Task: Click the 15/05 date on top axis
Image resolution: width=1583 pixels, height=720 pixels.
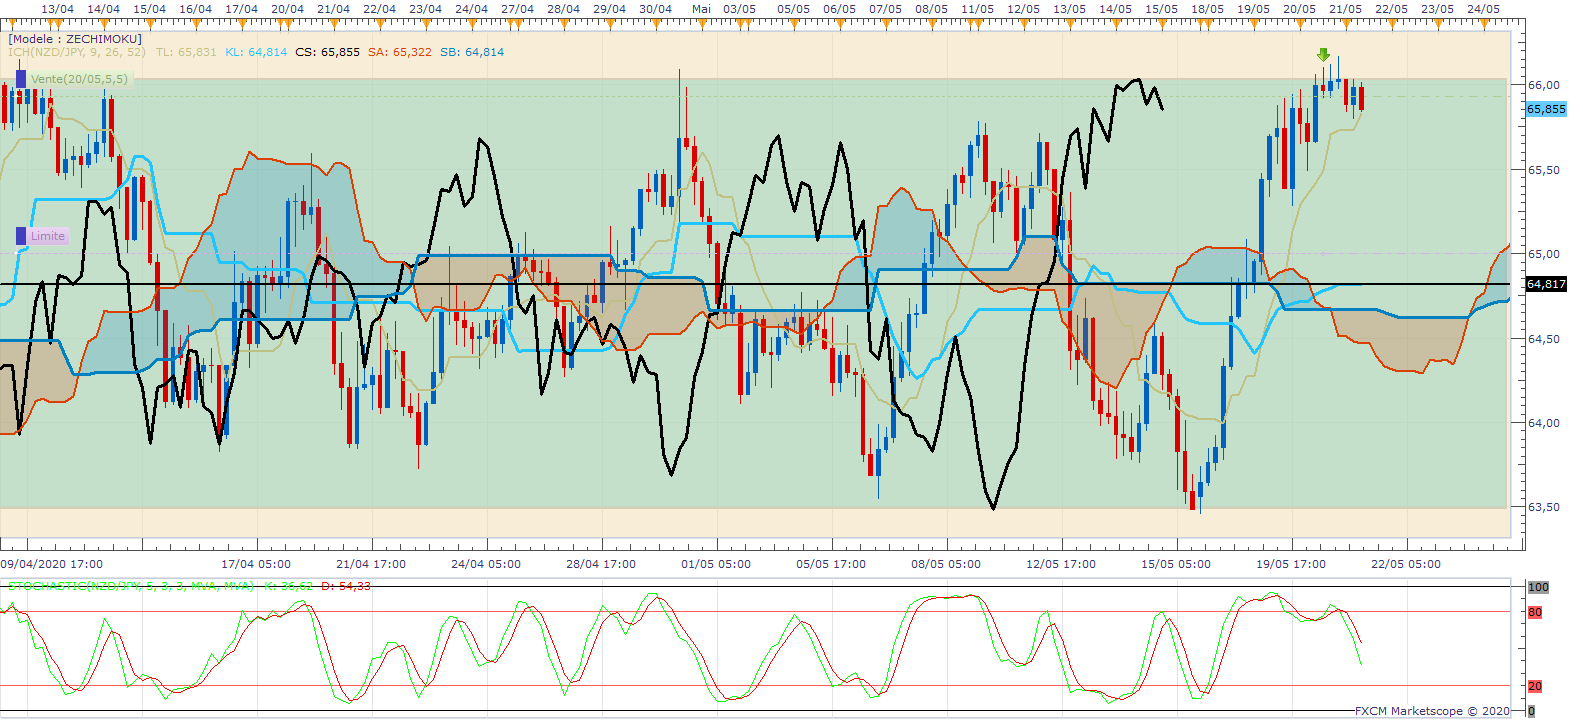Action: click(1161, 9)
